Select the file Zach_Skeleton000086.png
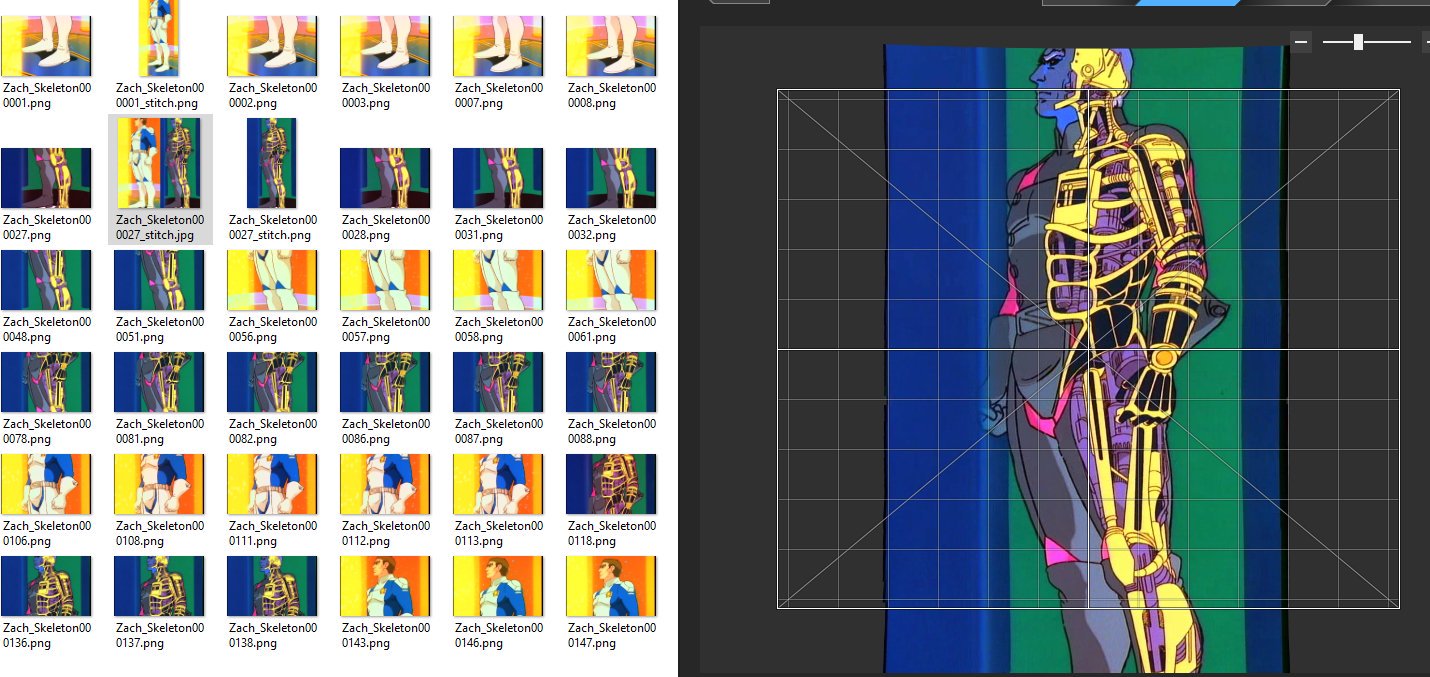This screenshot has width=1430, height=677. [386, 399]
